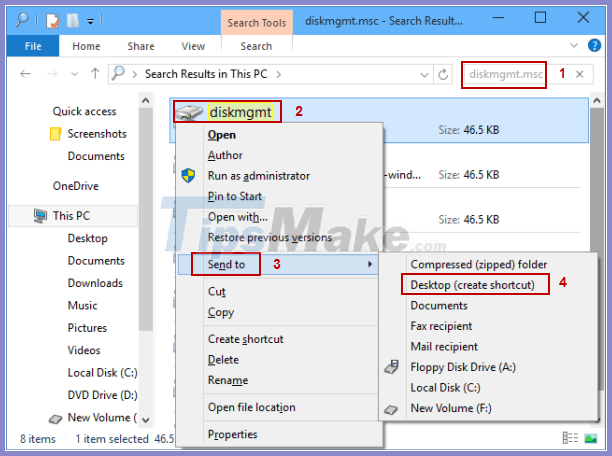Clear the search box with X
612x456 pixels.
coord(580,74)
